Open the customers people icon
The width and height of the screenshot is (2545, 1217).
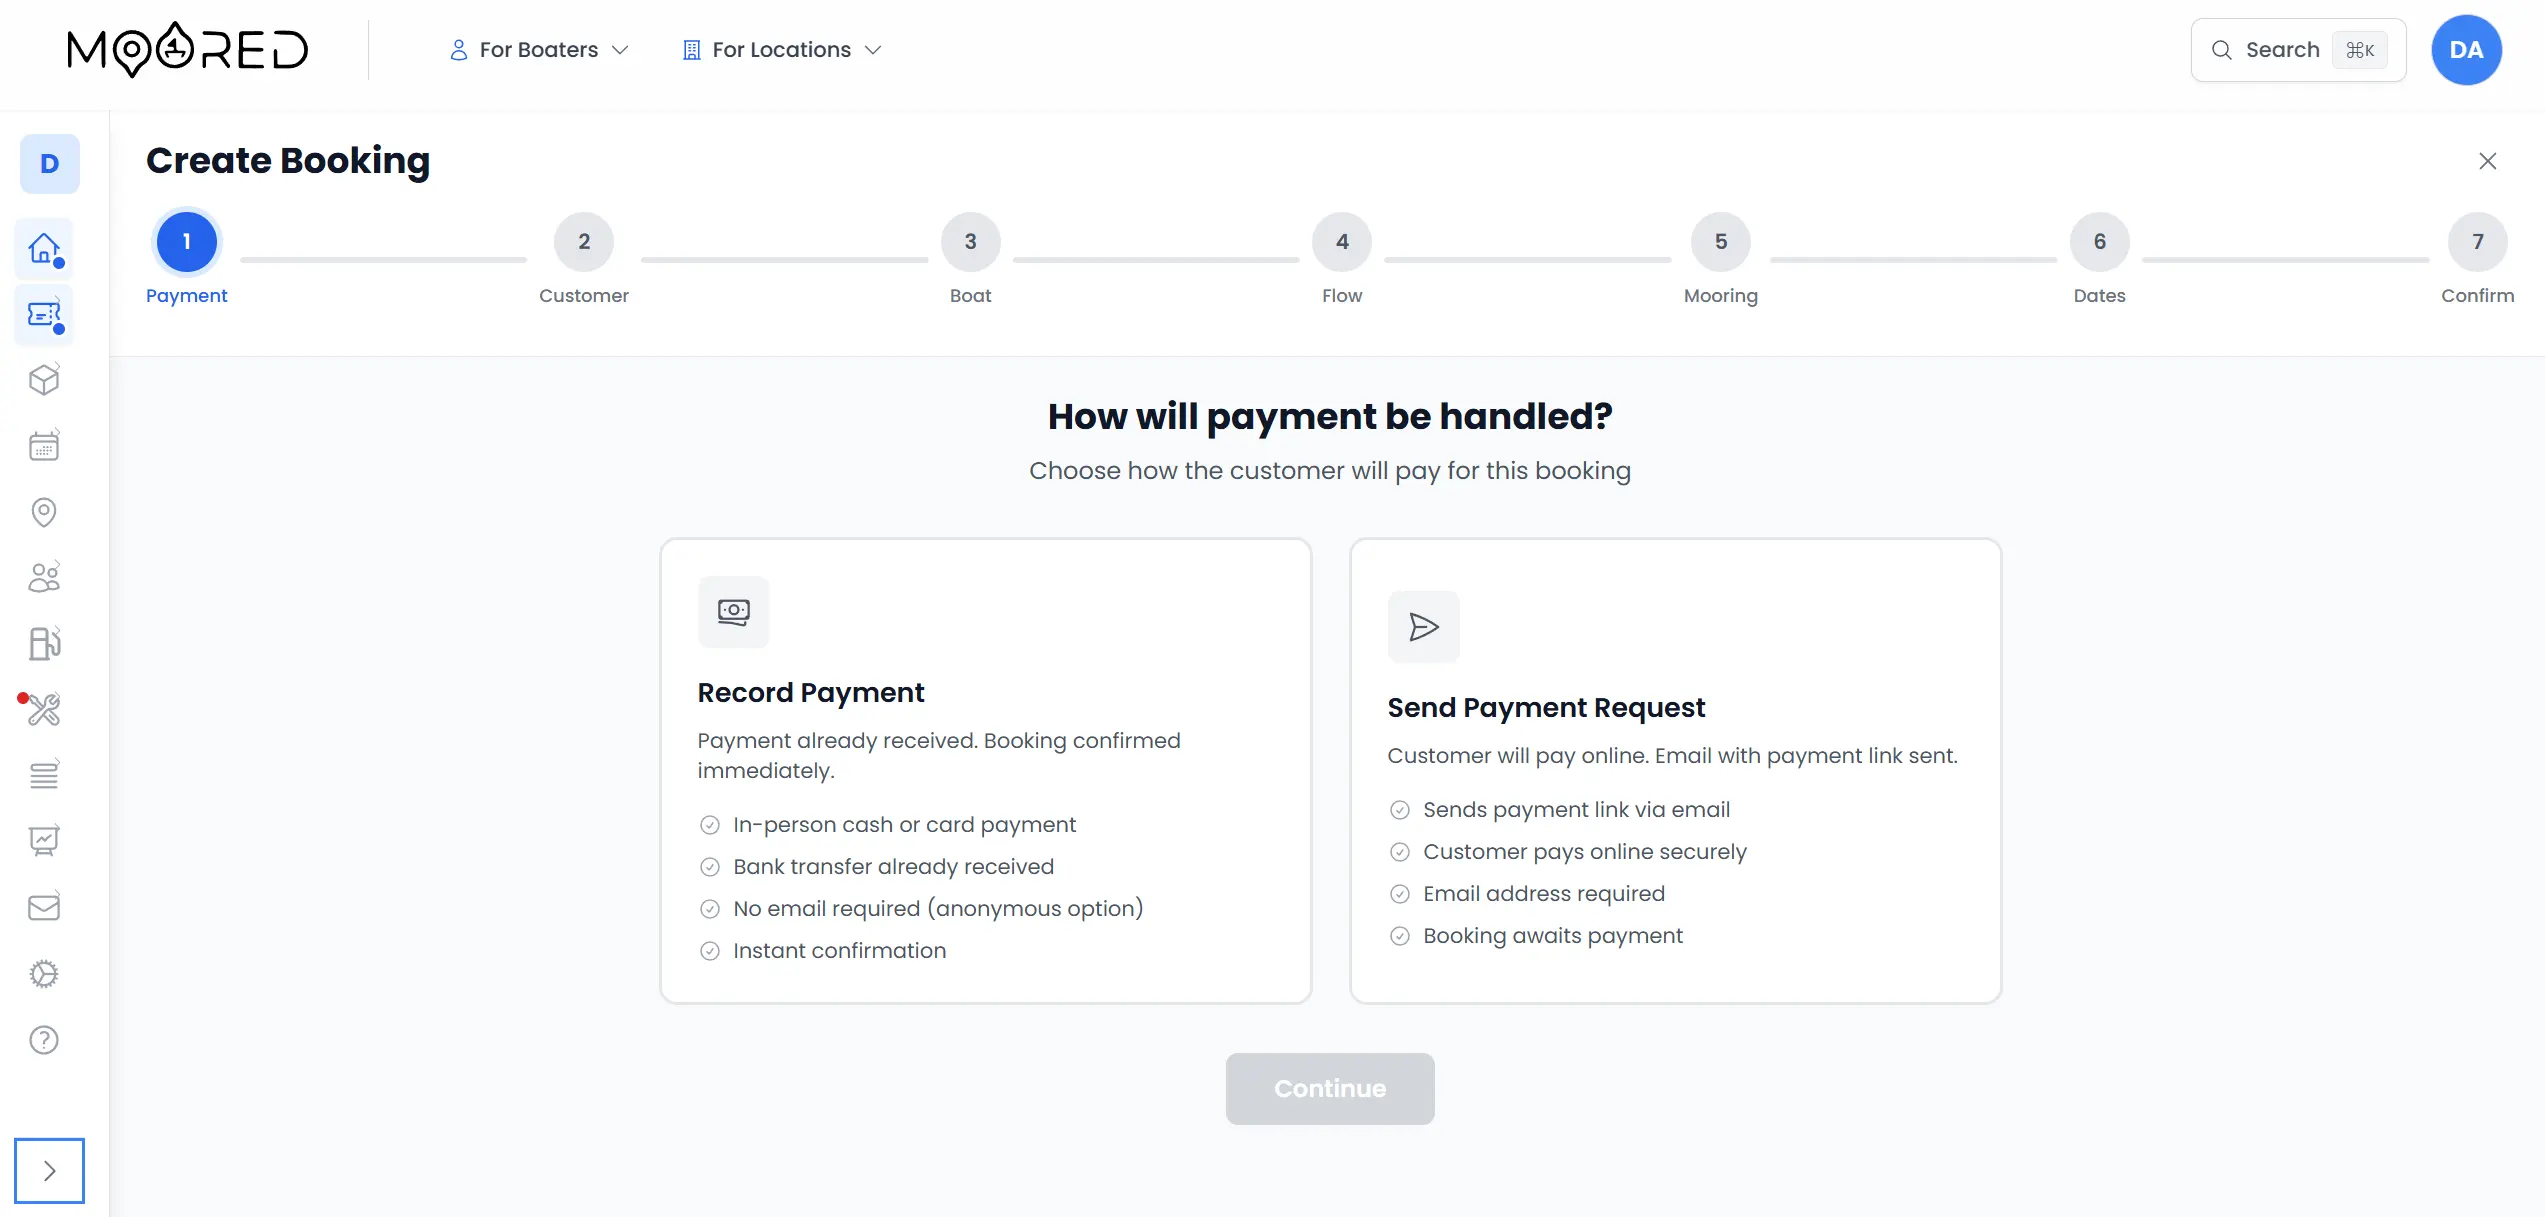[x=44, y=577]
